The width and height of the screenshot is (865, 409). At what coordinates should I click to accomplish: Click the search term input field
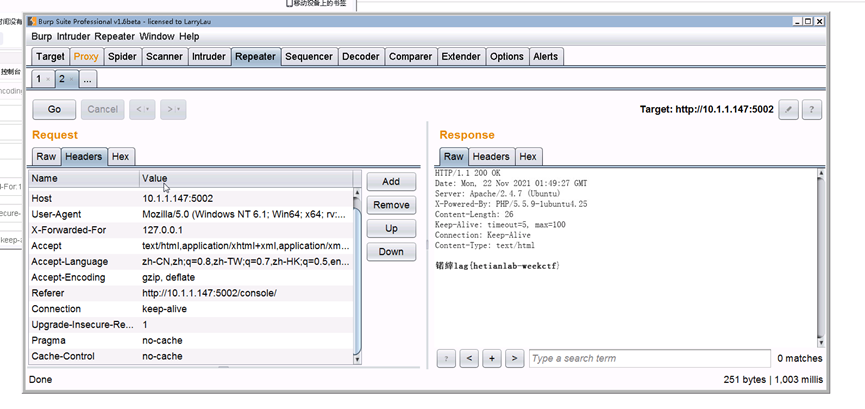[x=649, y=358]
